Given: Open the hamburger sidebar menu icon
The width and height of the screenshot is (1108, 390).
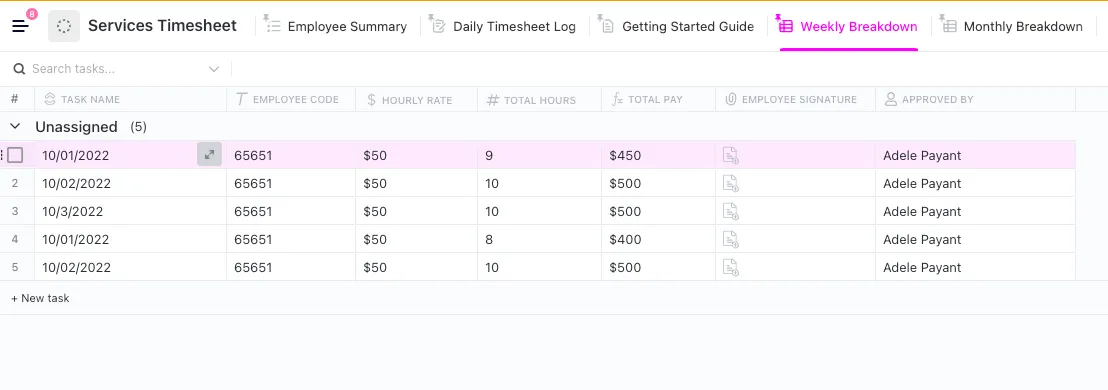Looking at the screenshot, I should point(20,26).
